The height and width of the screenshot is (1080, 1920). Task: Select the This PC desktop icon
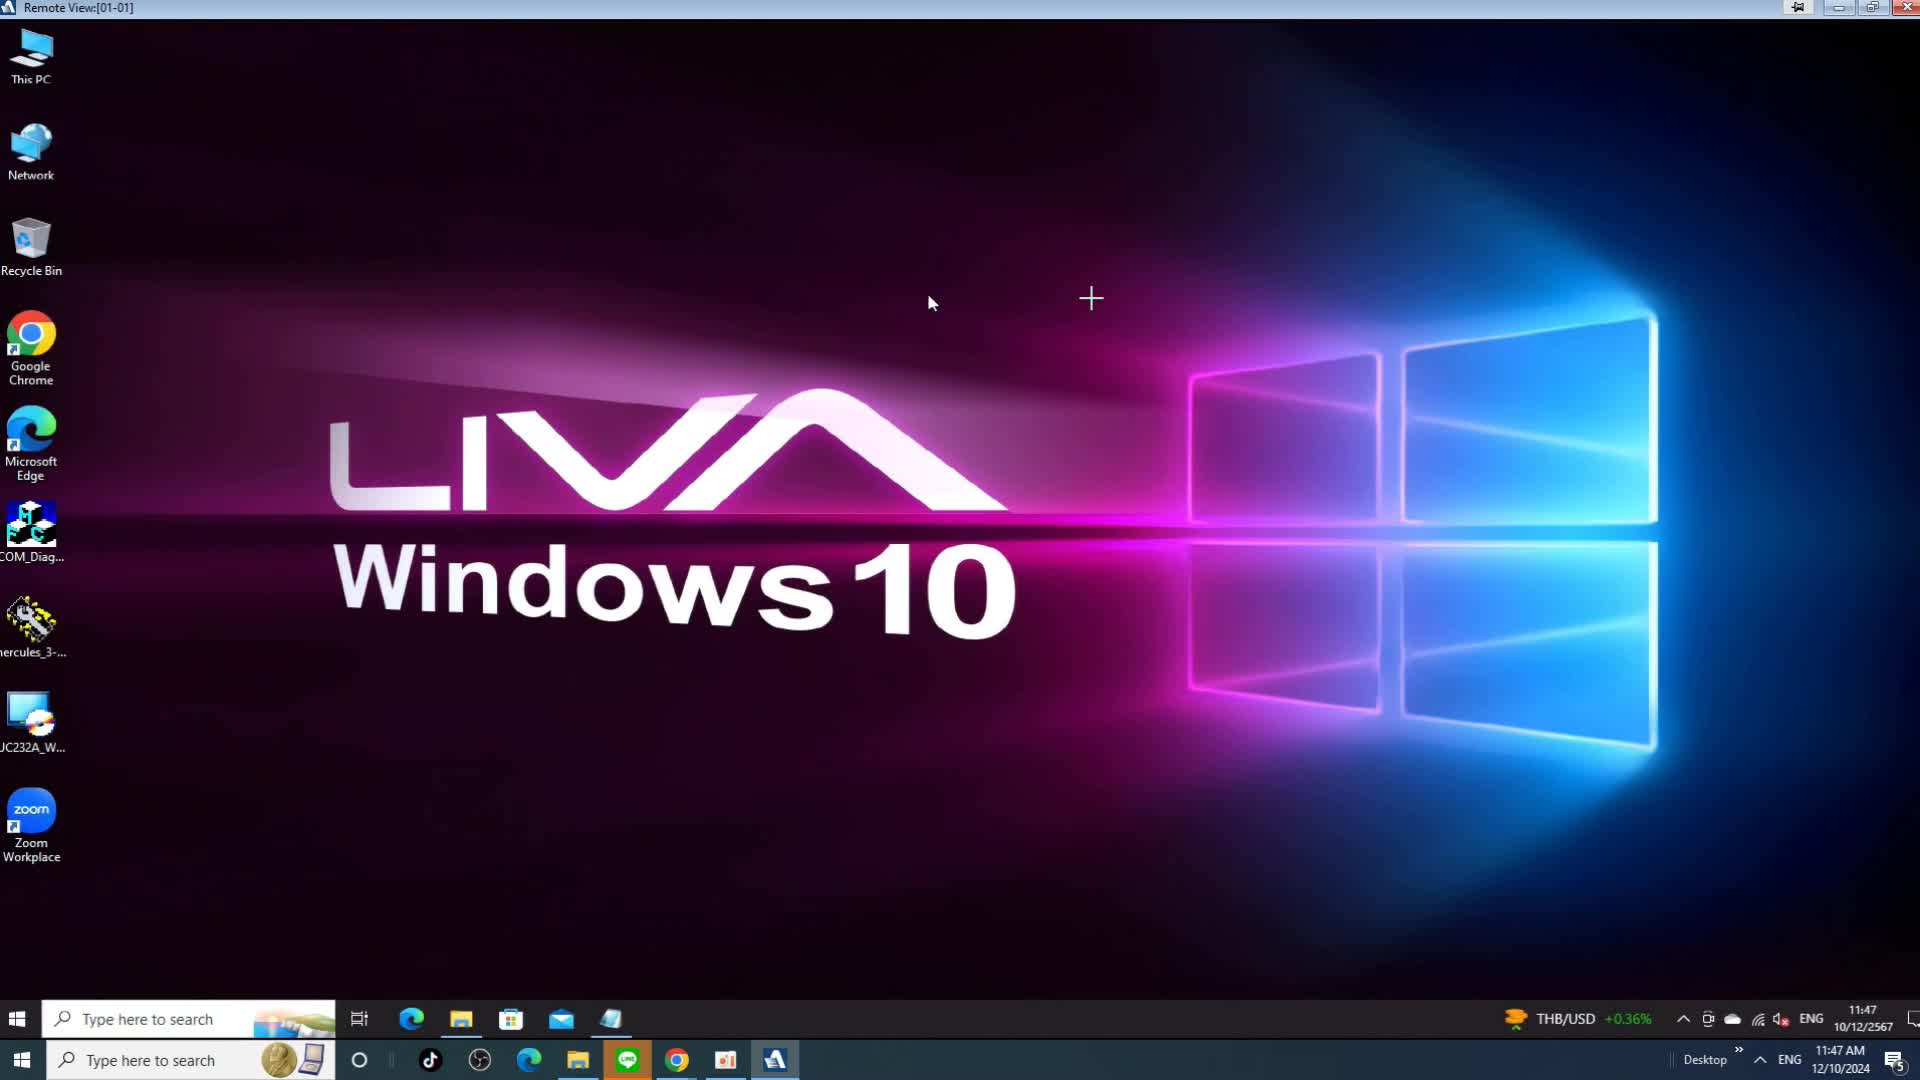tap(31, 57)
